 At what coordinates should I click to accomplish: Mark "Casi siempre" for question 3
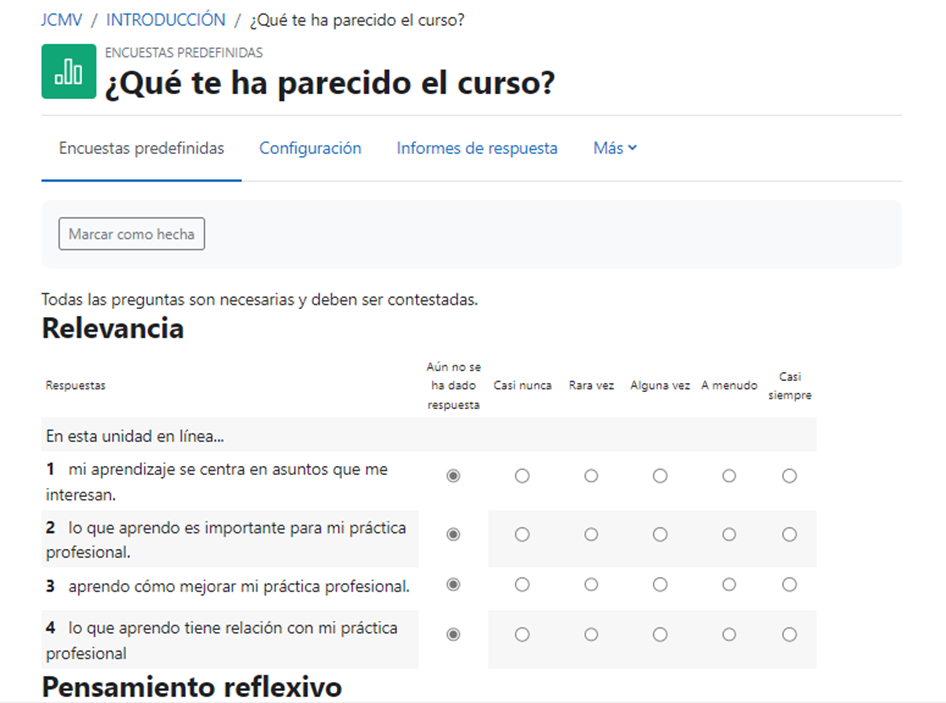(790, 585)
